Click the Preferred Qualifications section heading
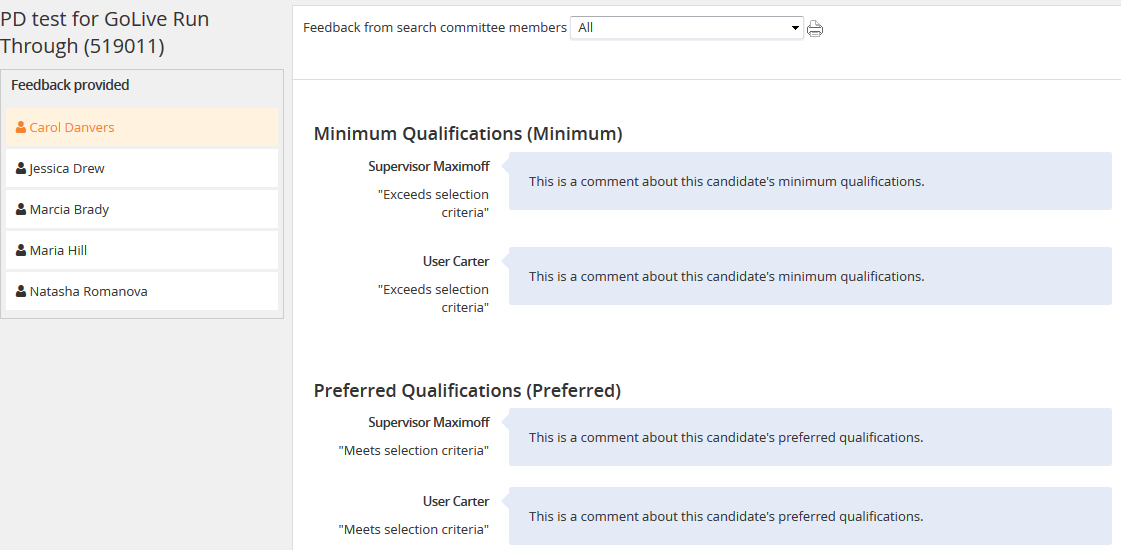Screen dimensions: 1121x550 click(468, 391)
